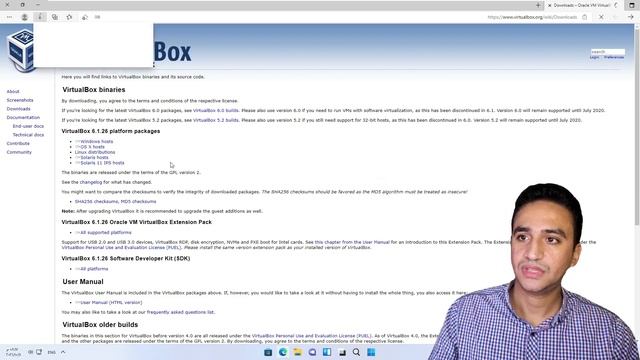This screenshot has height=360, width=640.
Task: Open the changelog link
Action: coord(91,182)
